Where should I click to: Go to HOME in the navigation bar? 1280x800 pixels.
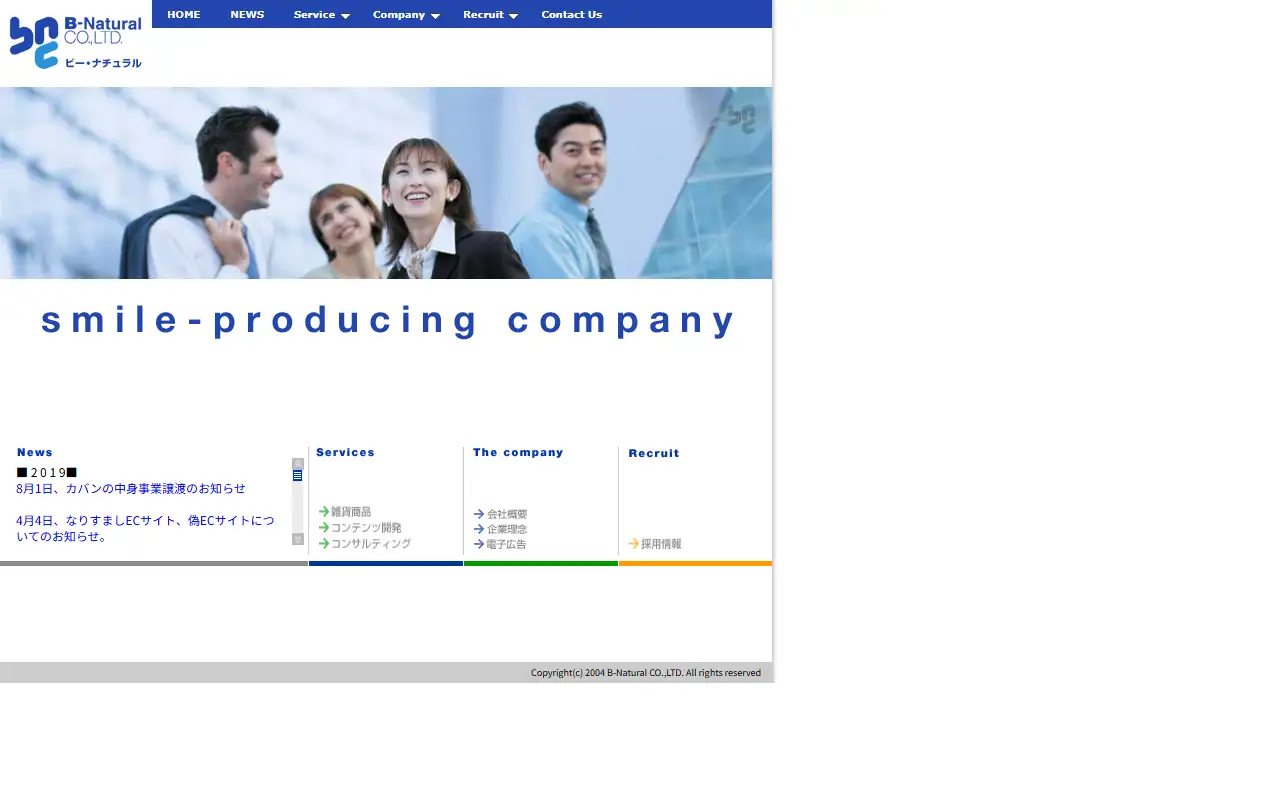[x=184, y=14]
